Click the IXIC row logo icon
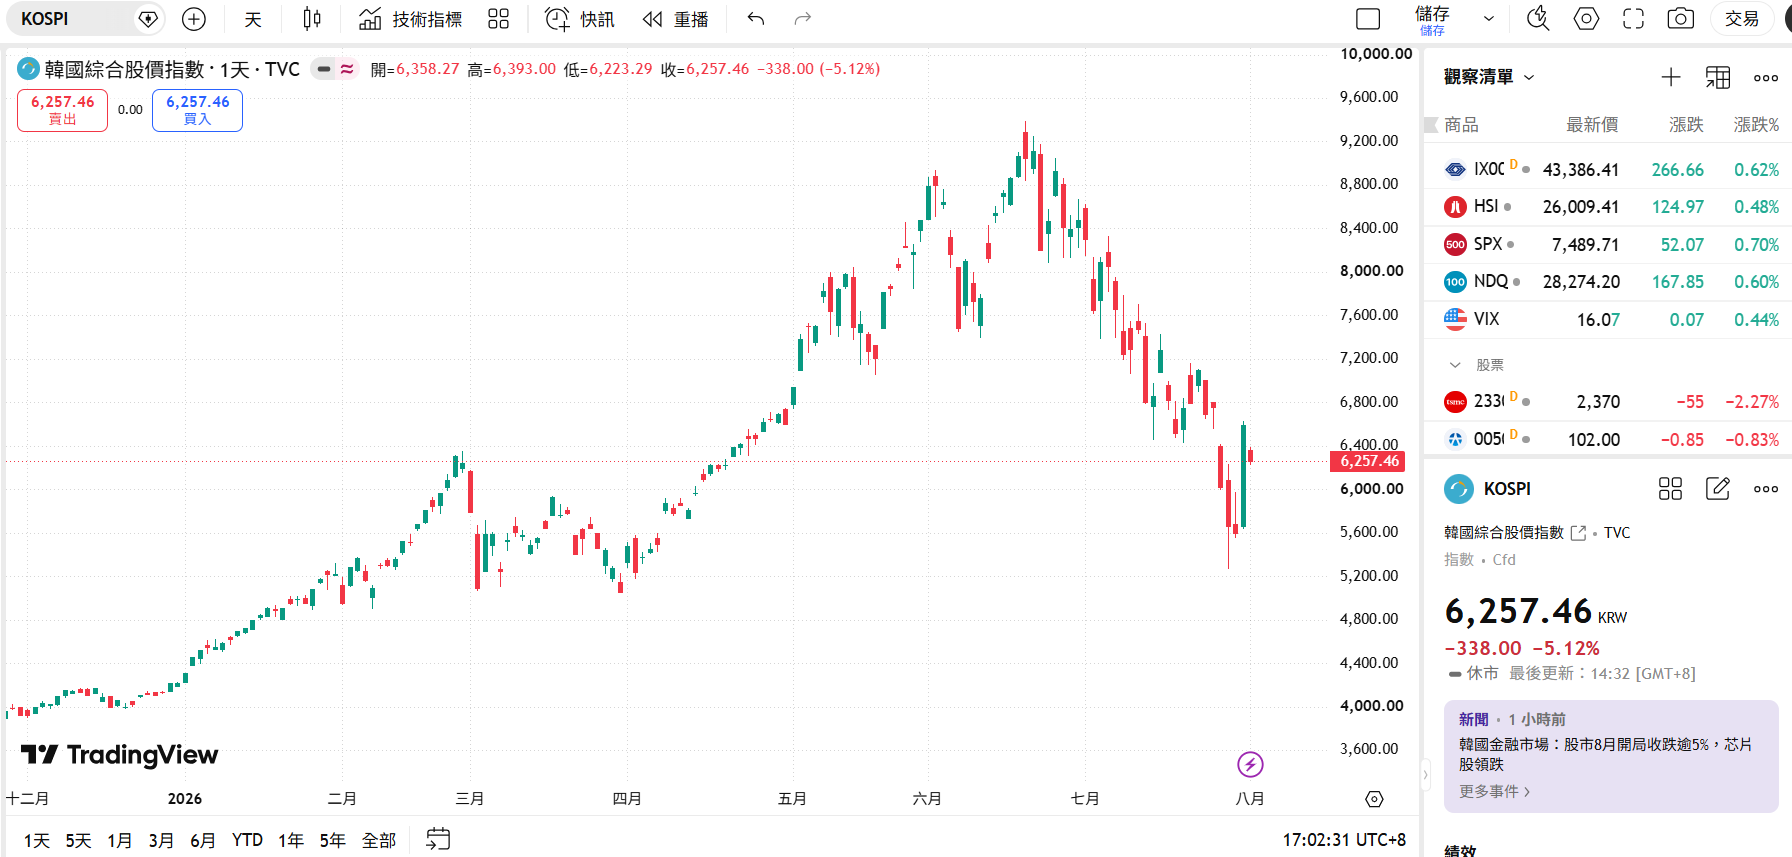The height and width of the screenshot is (857, 1792). point(1455,170)
